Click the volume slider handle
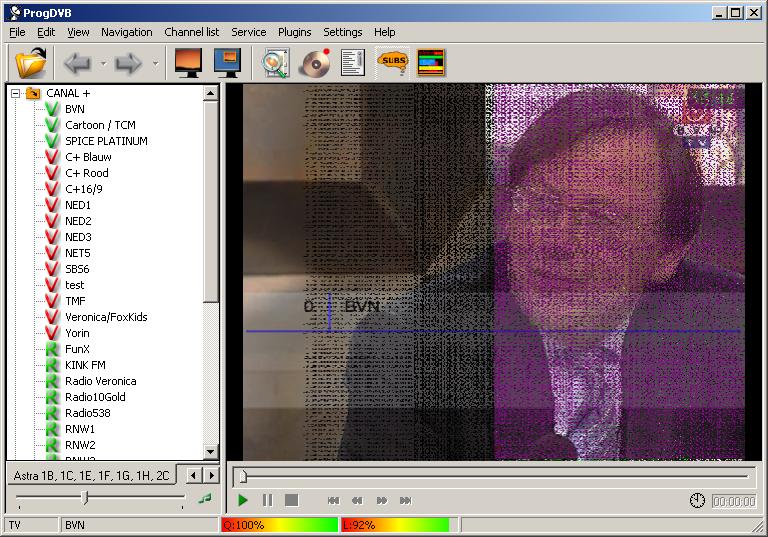The width and height of the screenshot is (768, 537). (x=85, y=498)
